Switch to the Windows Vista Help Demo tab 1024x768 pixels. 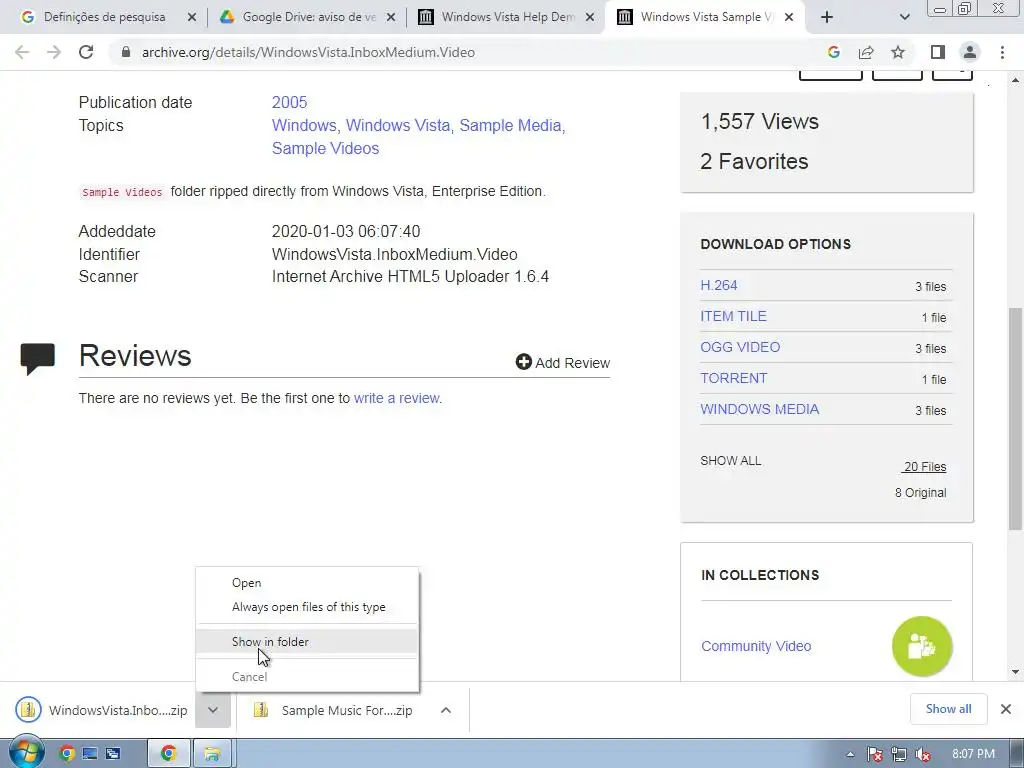coord(506,17)
